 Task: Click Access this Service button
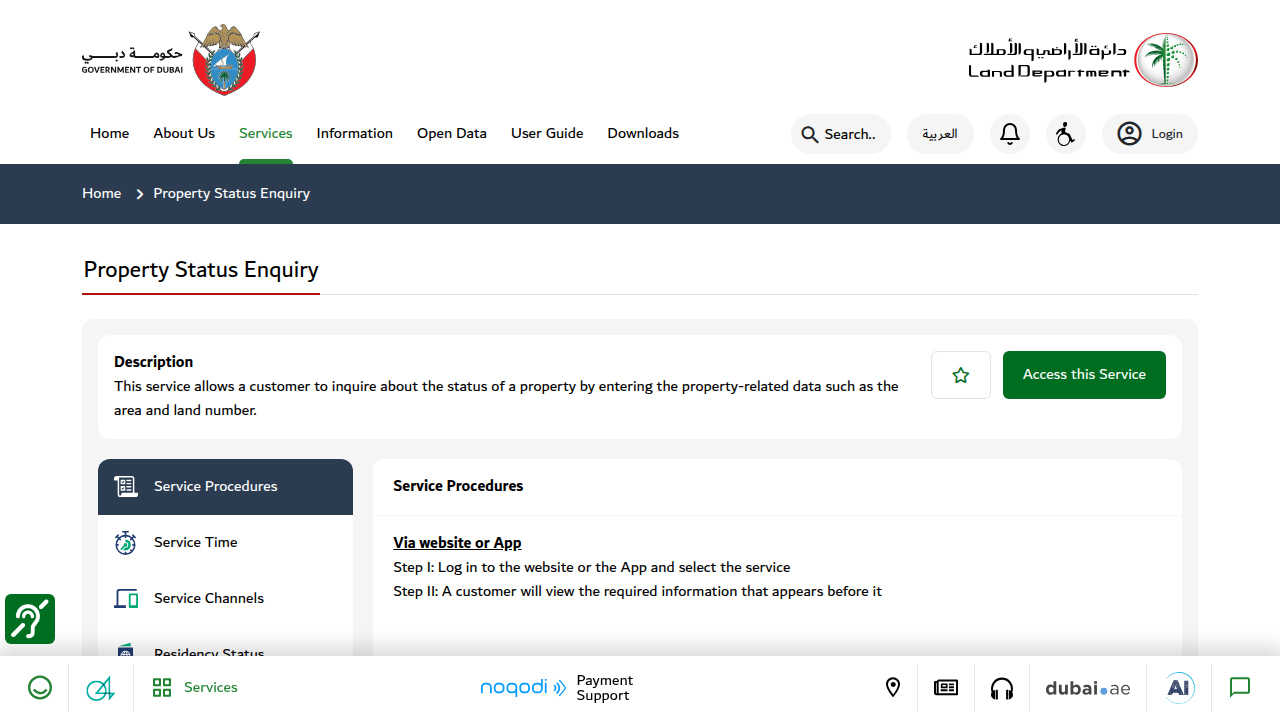[1084, 375]
